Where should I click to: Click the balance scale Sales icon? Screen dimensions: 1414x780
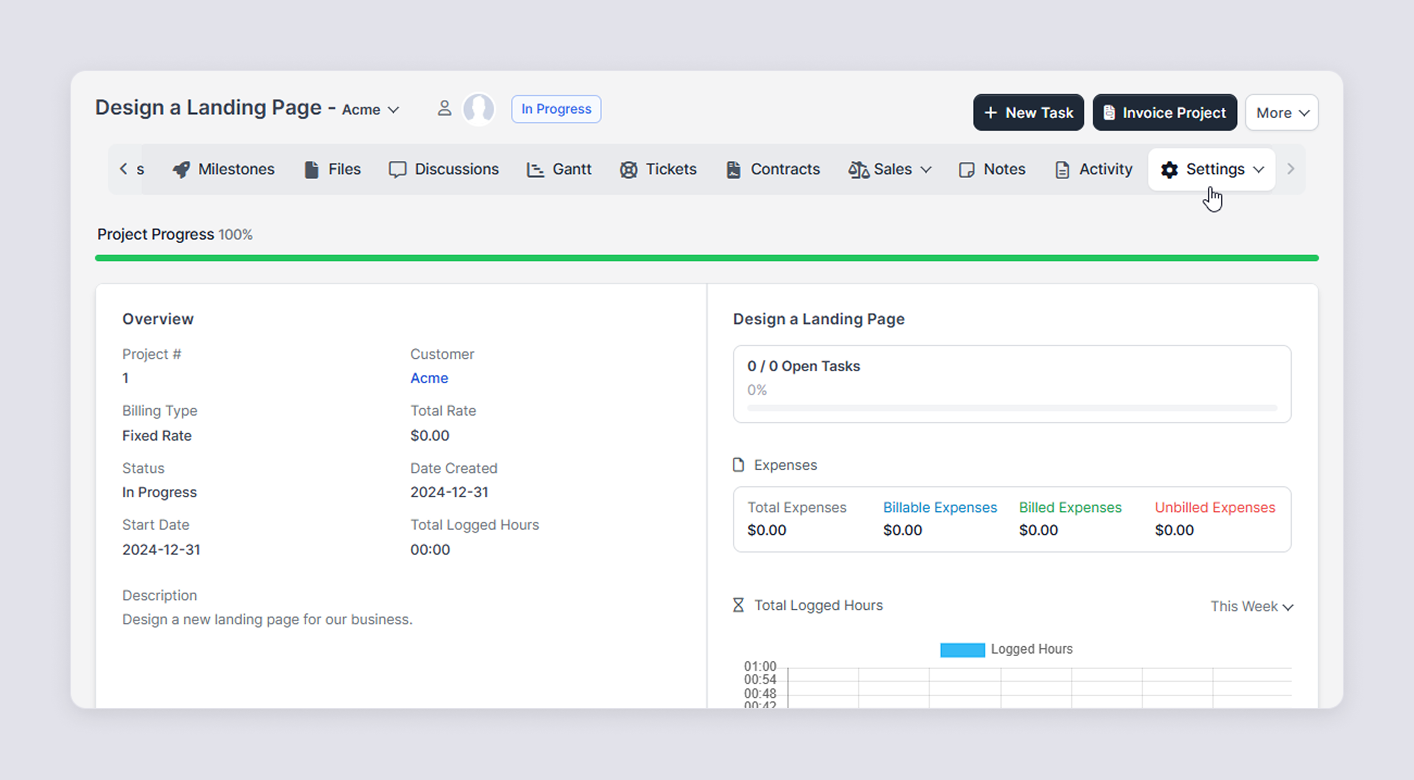[x=858, y=170]
